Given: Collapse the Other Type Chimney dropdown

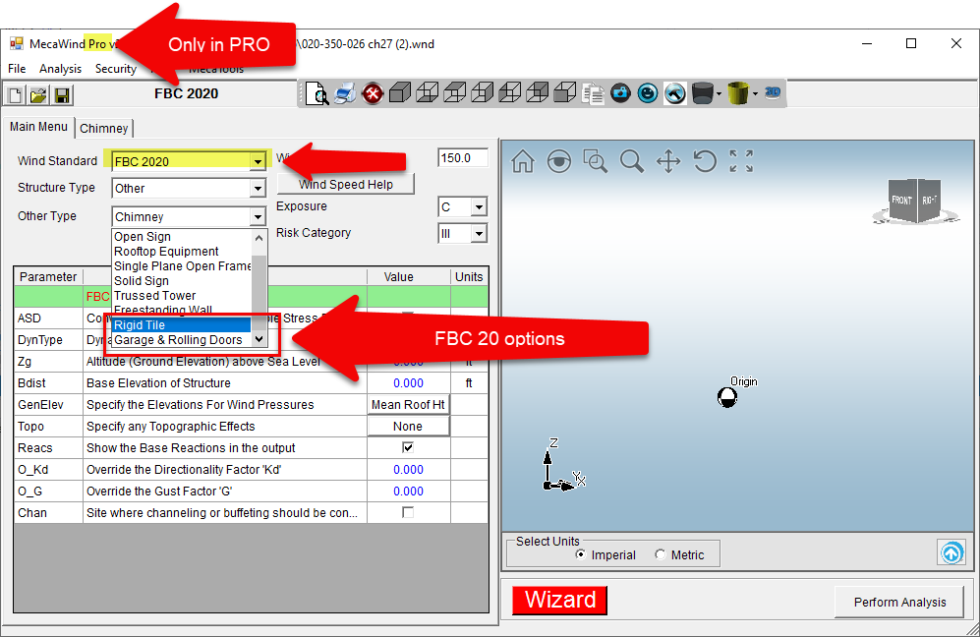Looking at the screenshot, I should (258, 216).
